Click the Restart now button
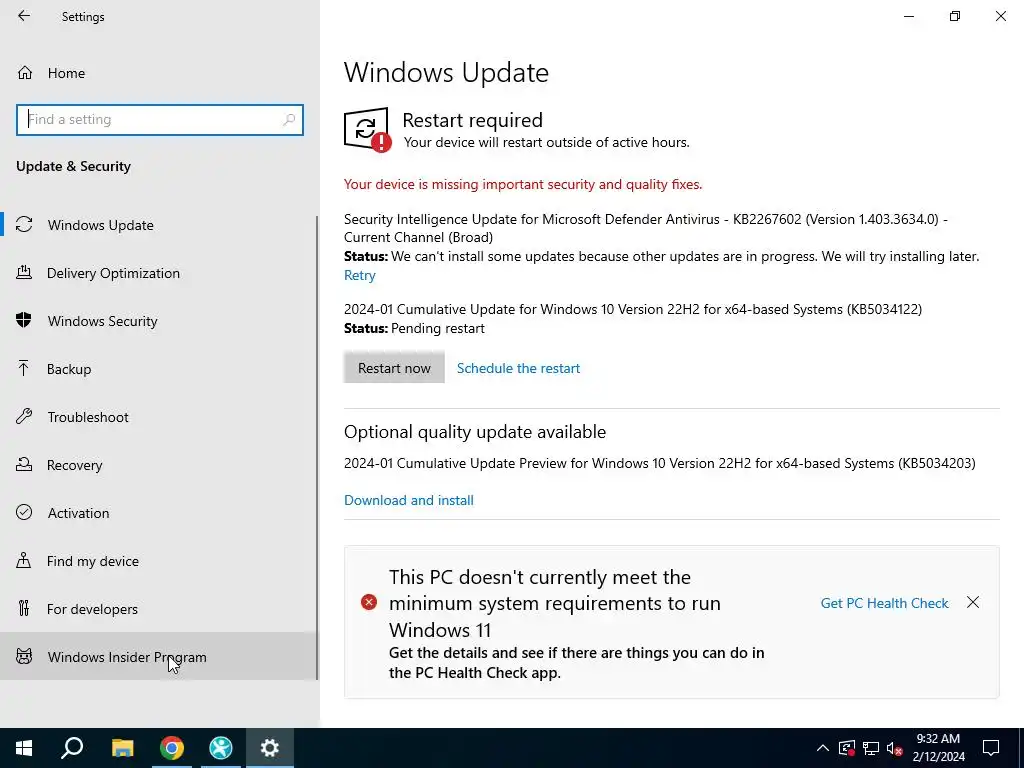 394,368
